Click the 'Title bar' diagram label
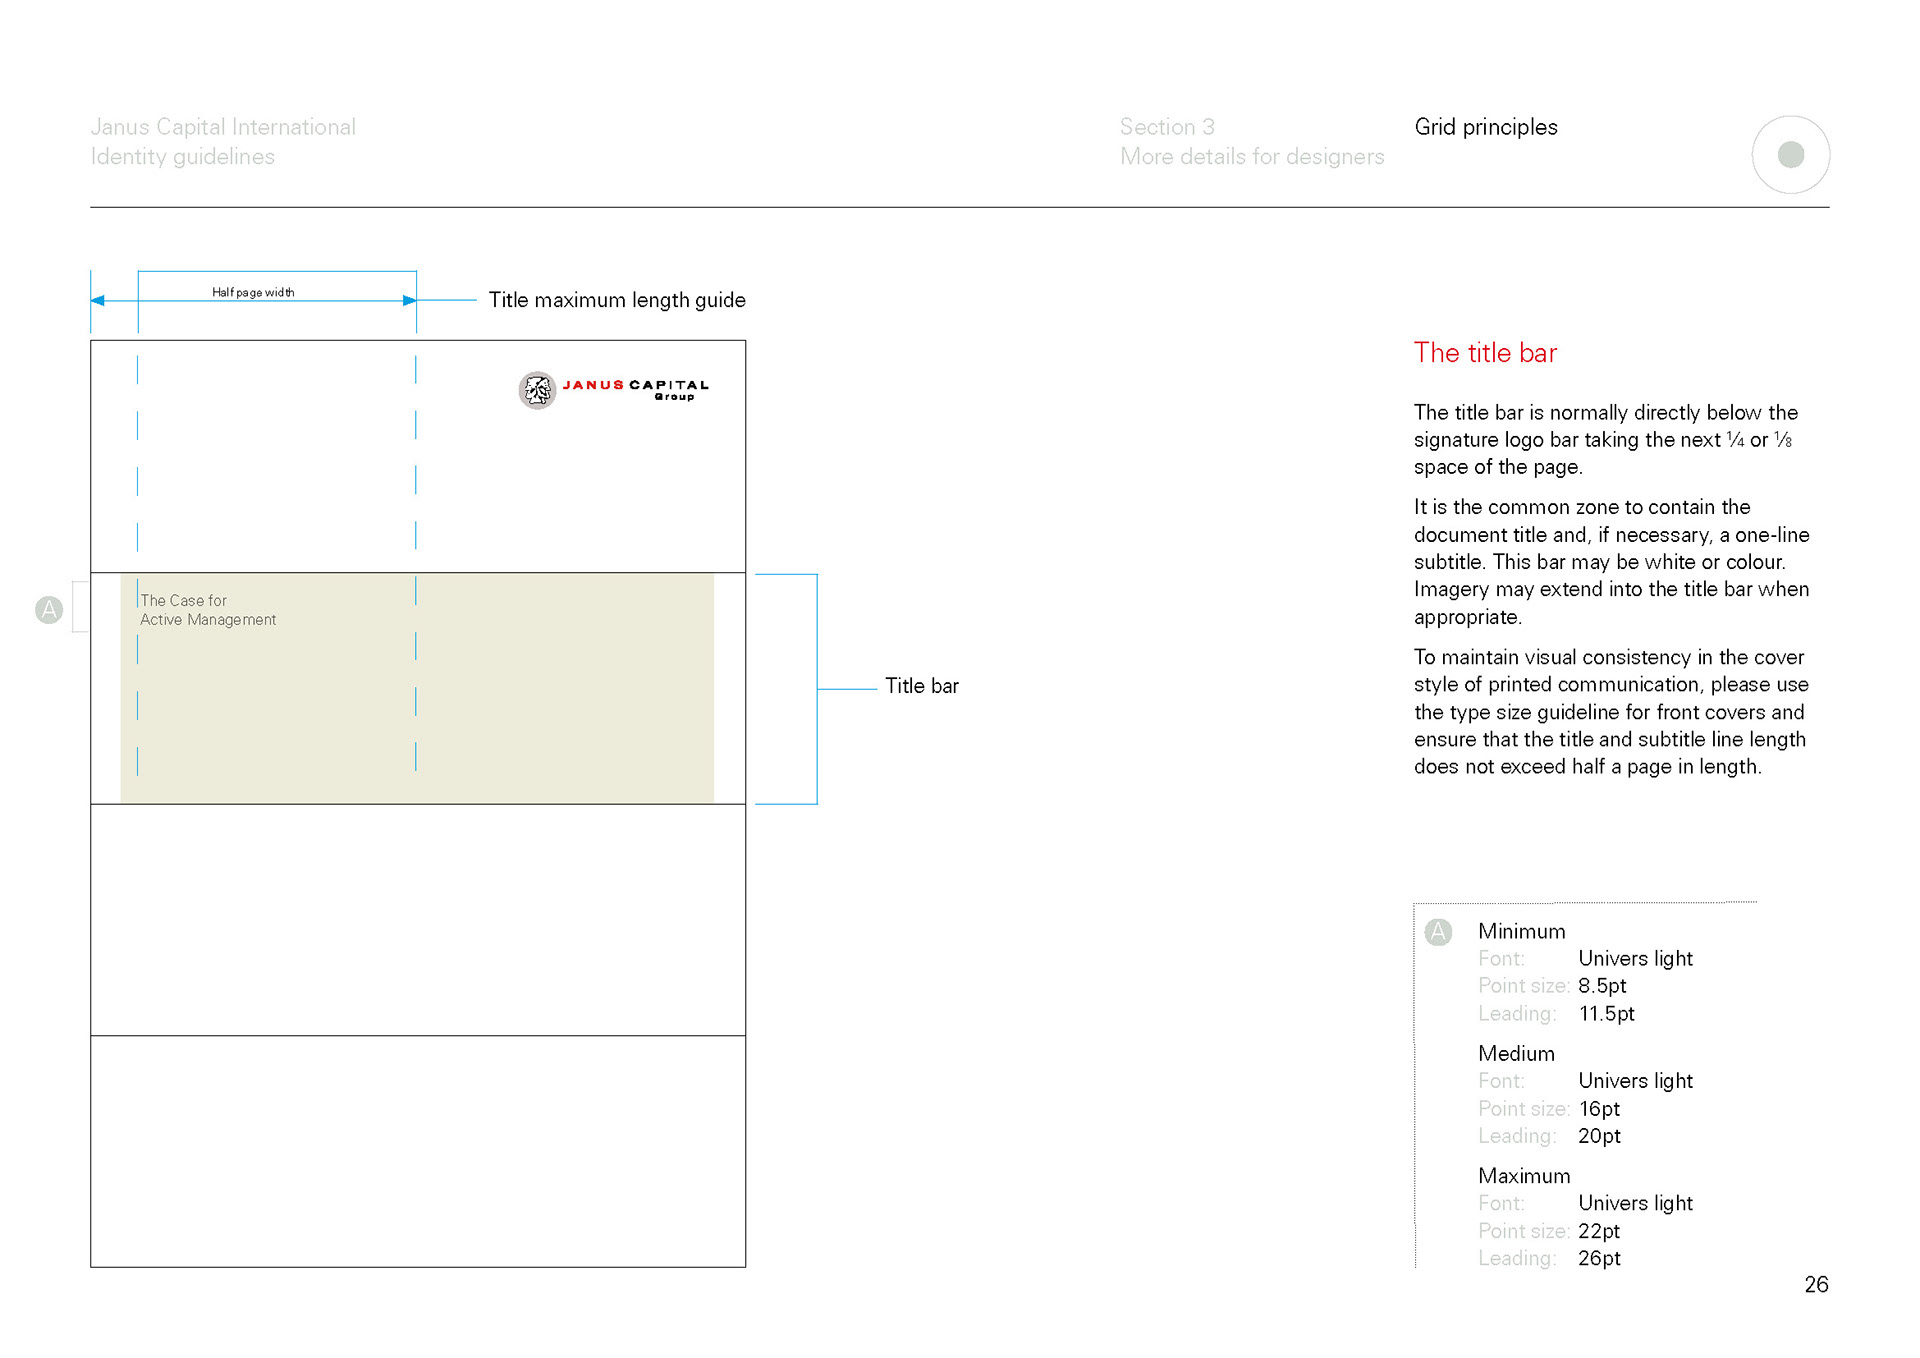The width and height of the screenshot is (1920, 1358). point(921,686)
